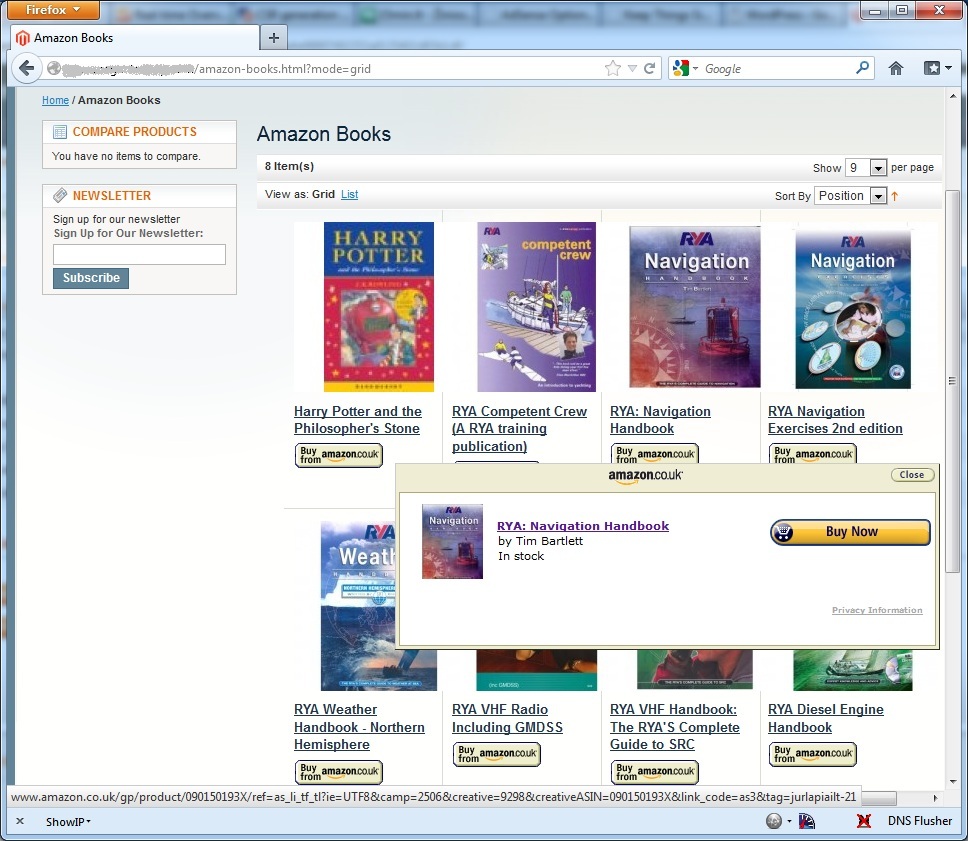Open RYA Diesel Engine Handbook link
This screenshot has height=841, width=968.
point(825,718)
